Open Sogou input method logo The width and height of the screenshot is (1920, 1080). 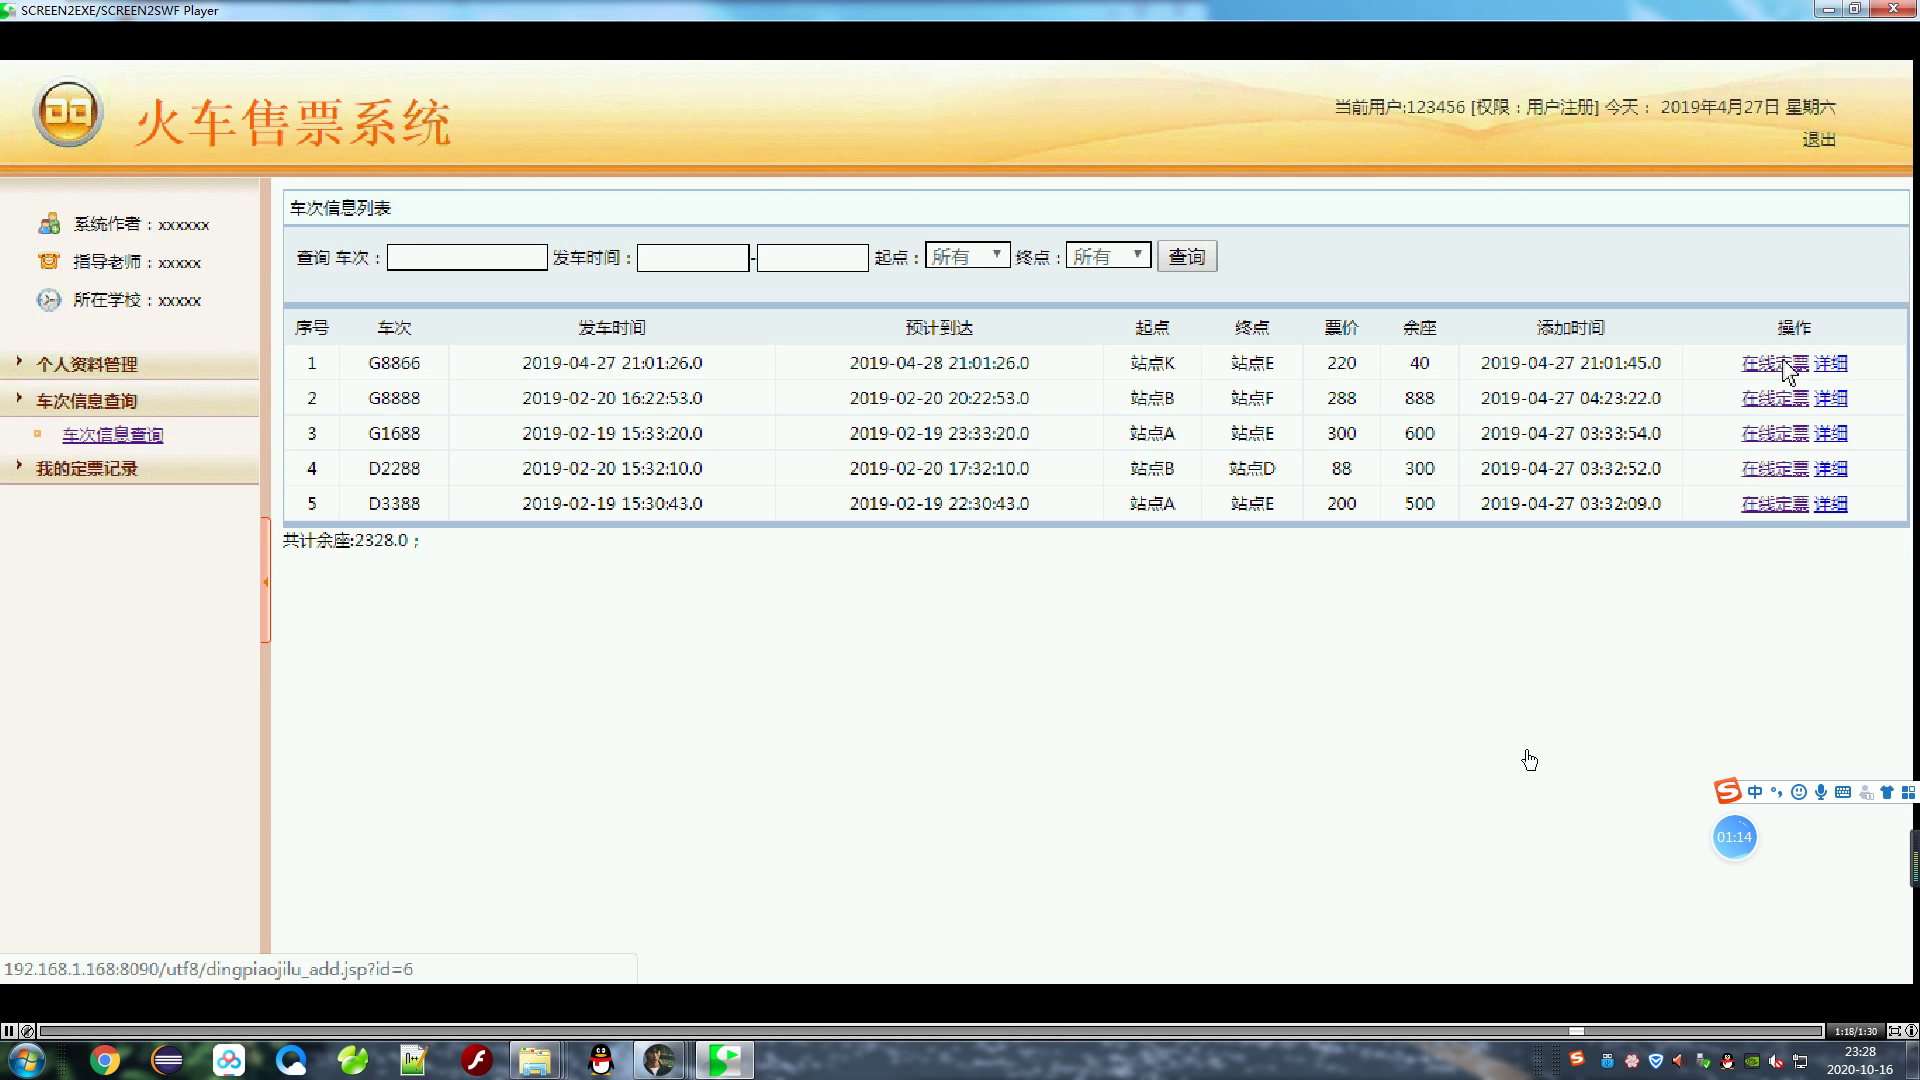pos(1728,792)
